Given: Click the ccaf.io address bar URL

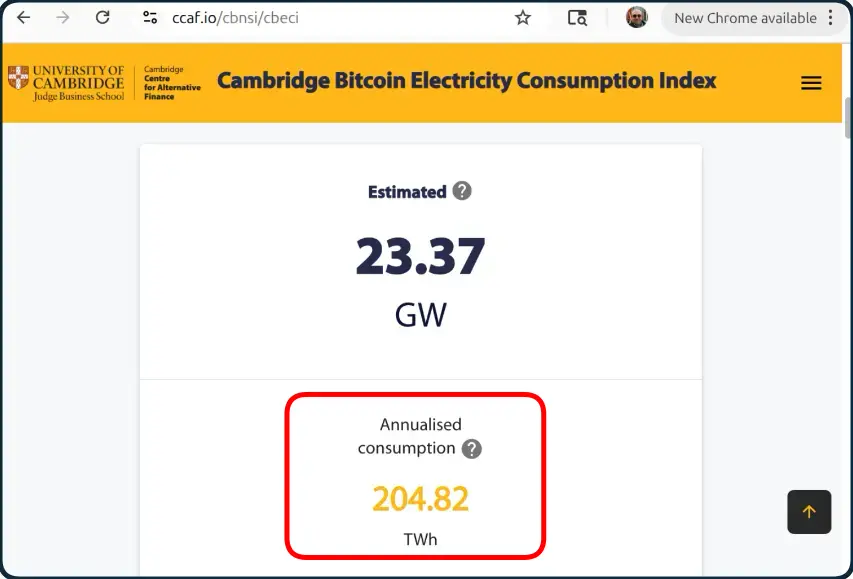Looking at the screenshot, I should (x=235, y=18).
